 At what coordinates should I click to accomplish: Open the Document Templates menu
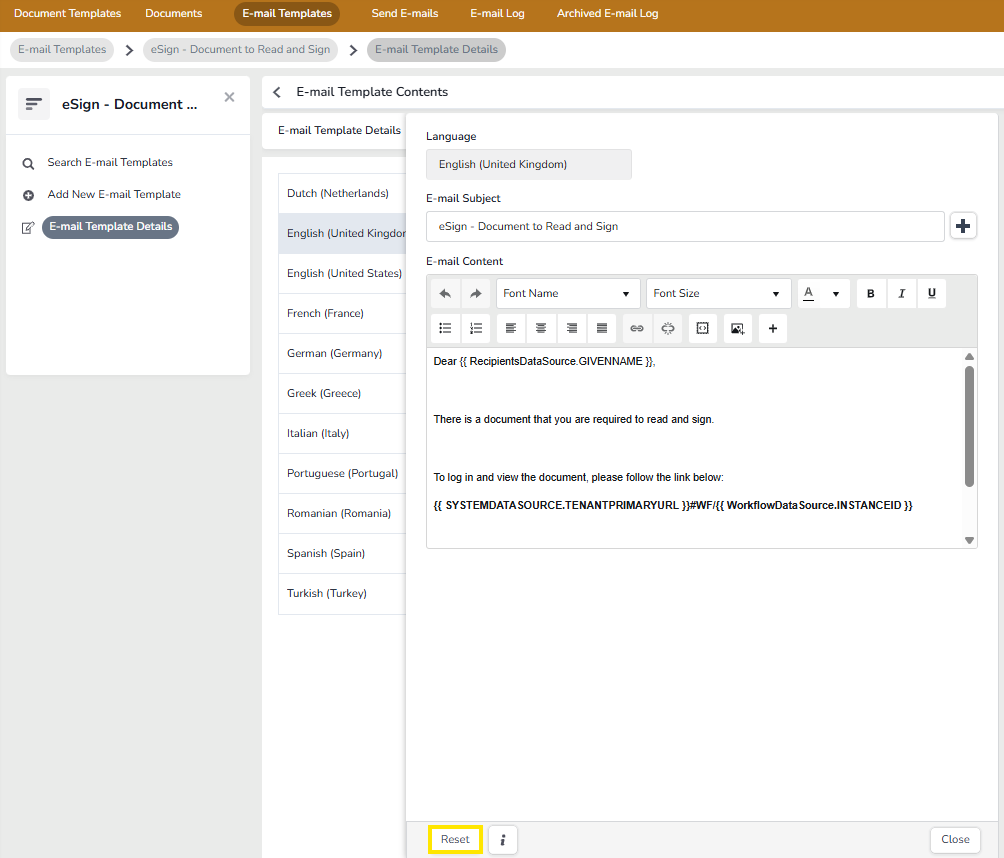(67, 13)
